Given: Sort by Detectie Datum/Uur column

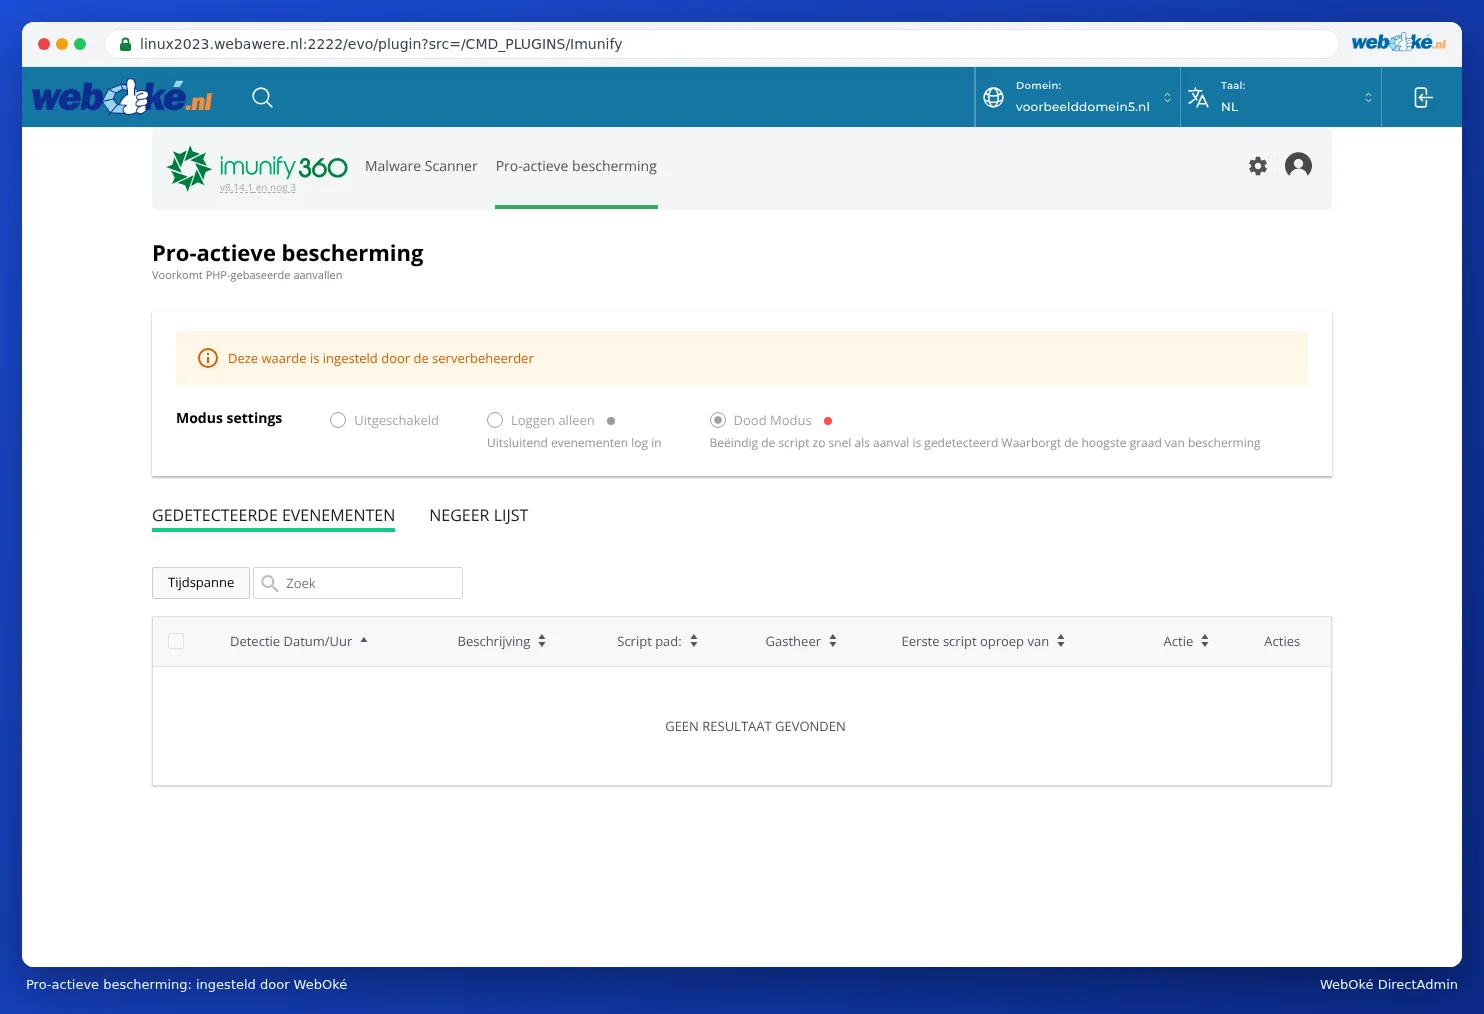Looking at the screenshot, I should tap(298, 641).
